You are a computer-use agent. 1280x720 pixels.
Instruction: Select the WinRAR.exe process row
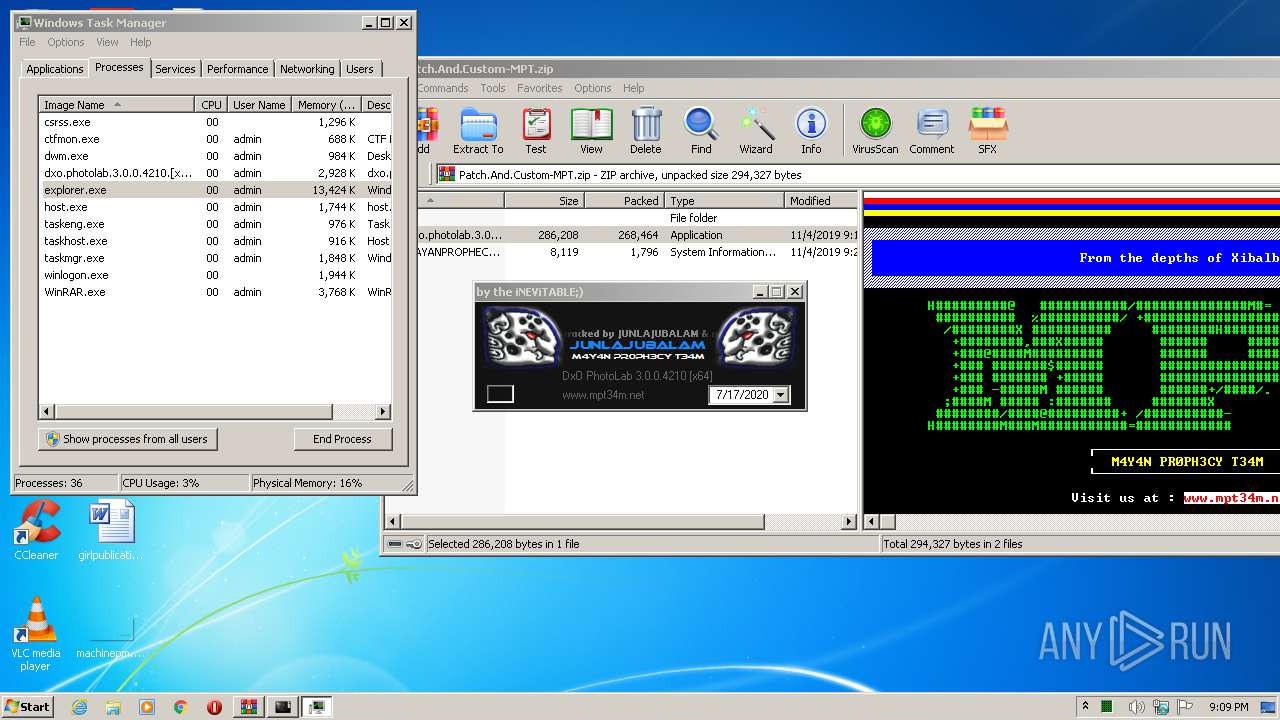[x=215, y=292]
